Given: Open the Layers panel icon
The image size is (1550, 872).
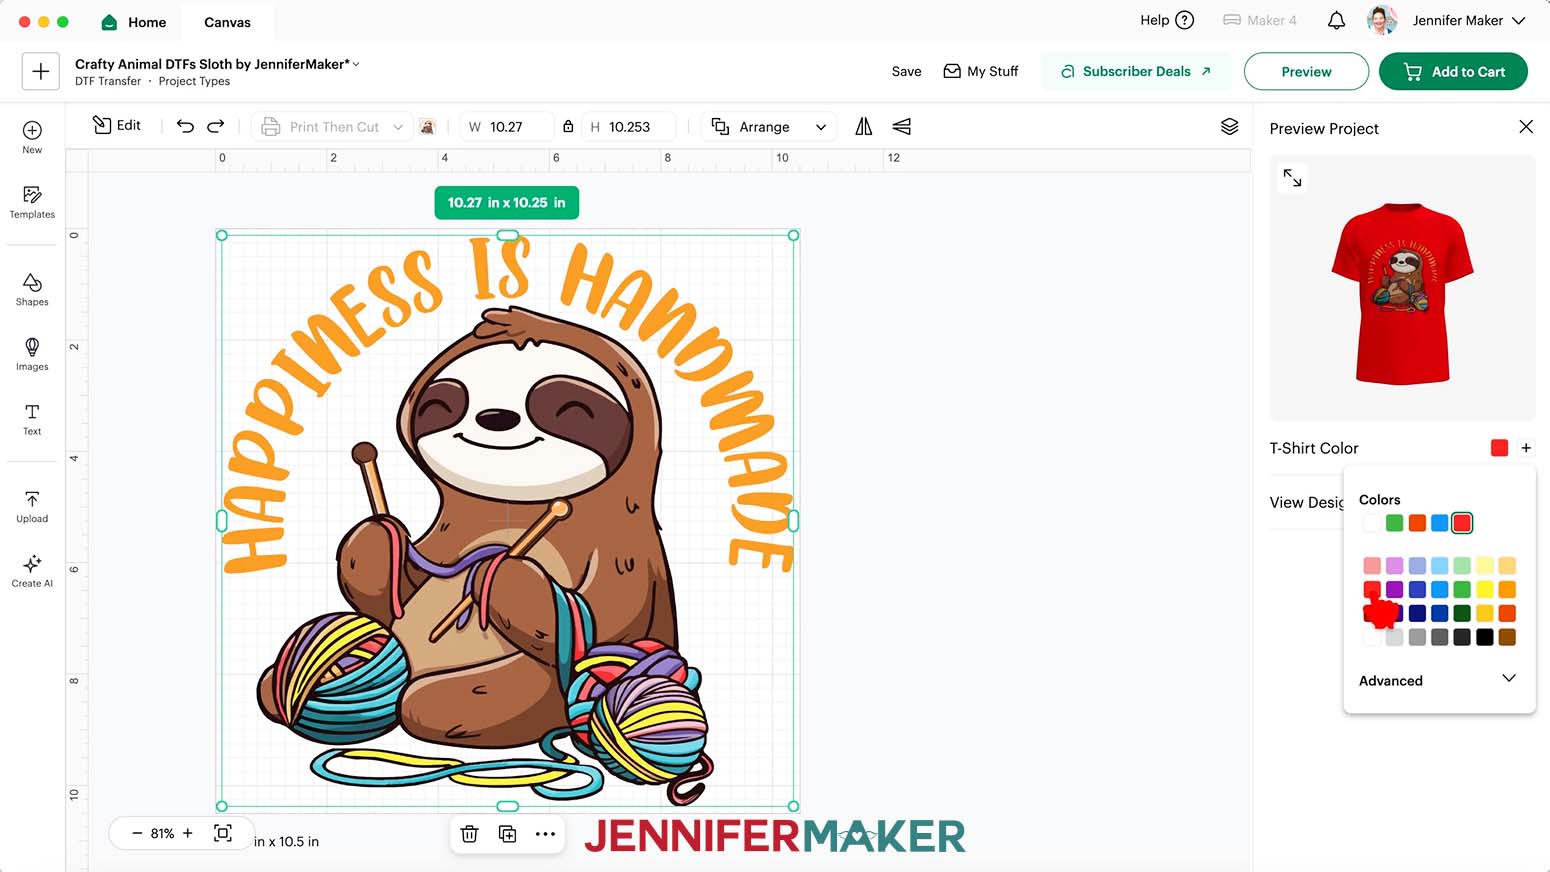Looking at the screenshot, I should click(x=1230, y=126).
